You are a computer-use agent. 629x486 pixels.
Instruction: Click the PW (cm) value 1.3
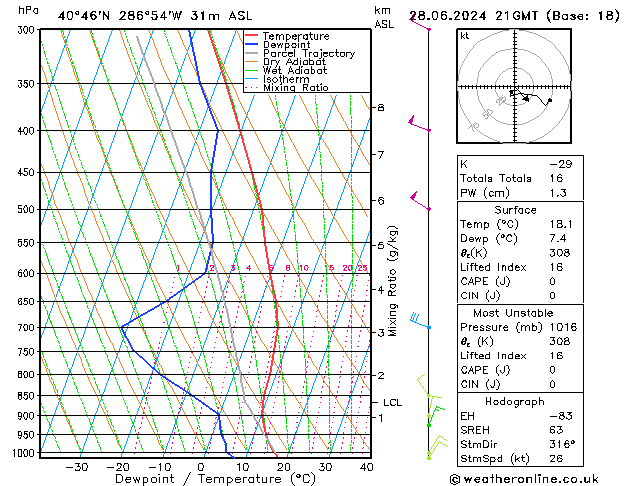point(558,193)
